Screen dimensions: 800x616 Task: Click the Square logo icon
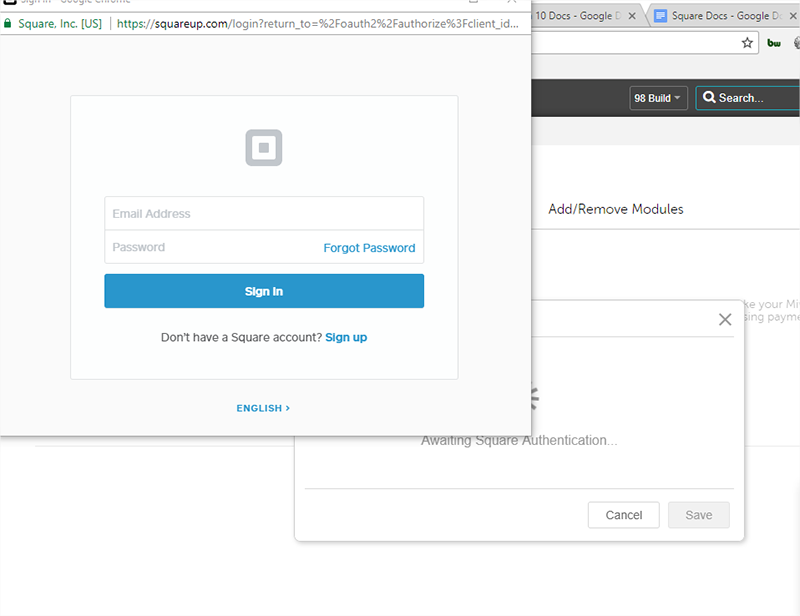(264, 147)
